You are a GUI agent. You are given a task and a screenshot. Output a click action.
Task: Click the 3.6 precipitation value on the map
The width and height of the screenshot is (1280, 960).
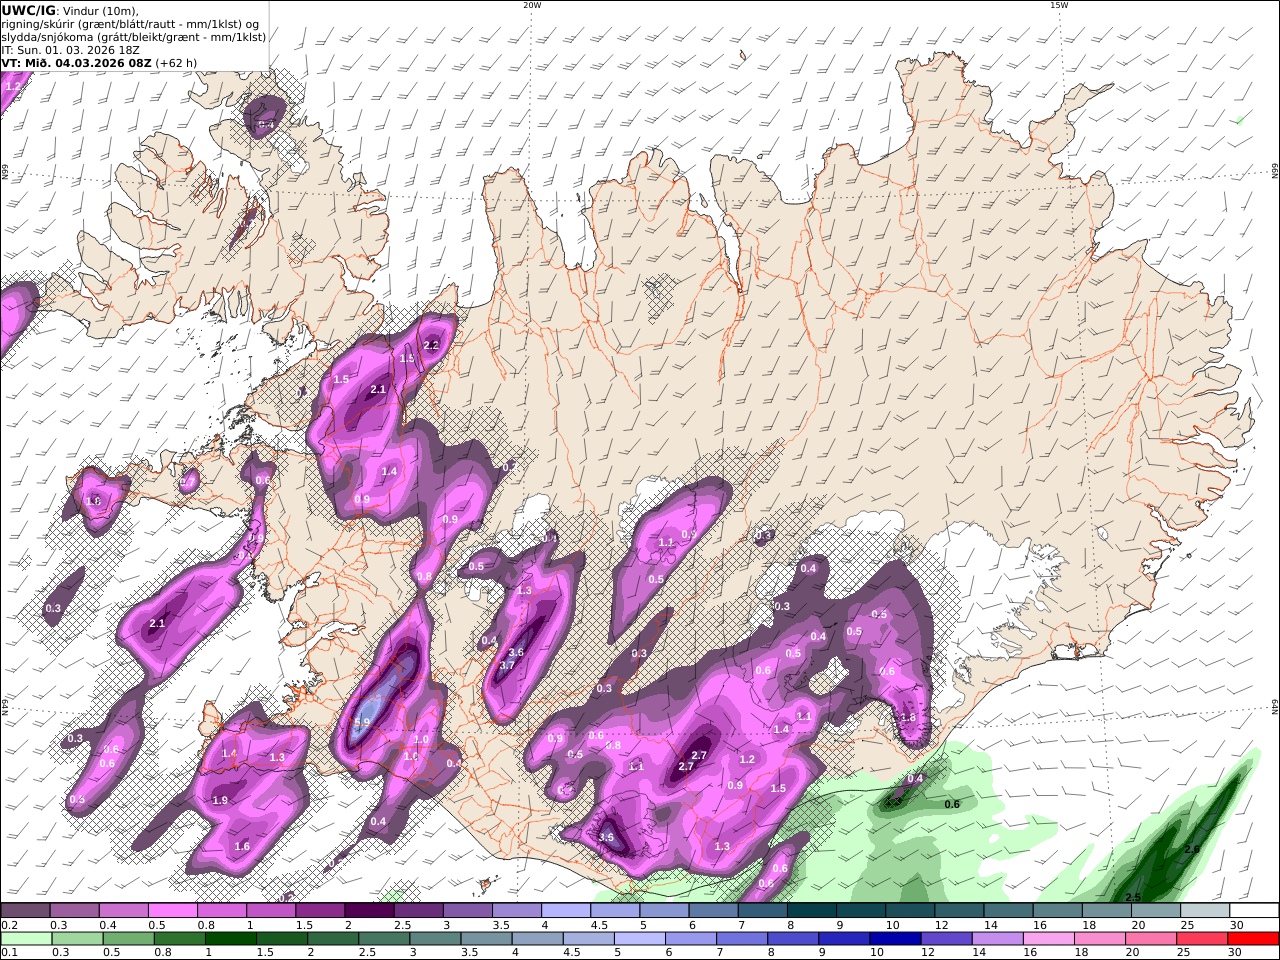[516, 652]
